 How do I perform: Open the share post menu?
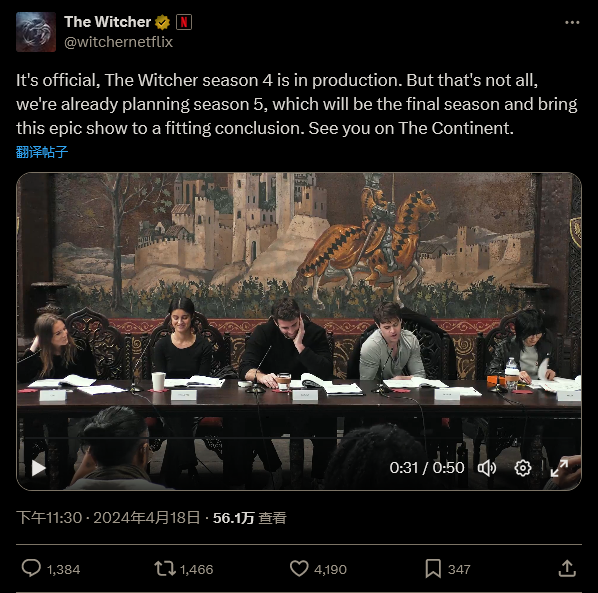pos(567,568)
